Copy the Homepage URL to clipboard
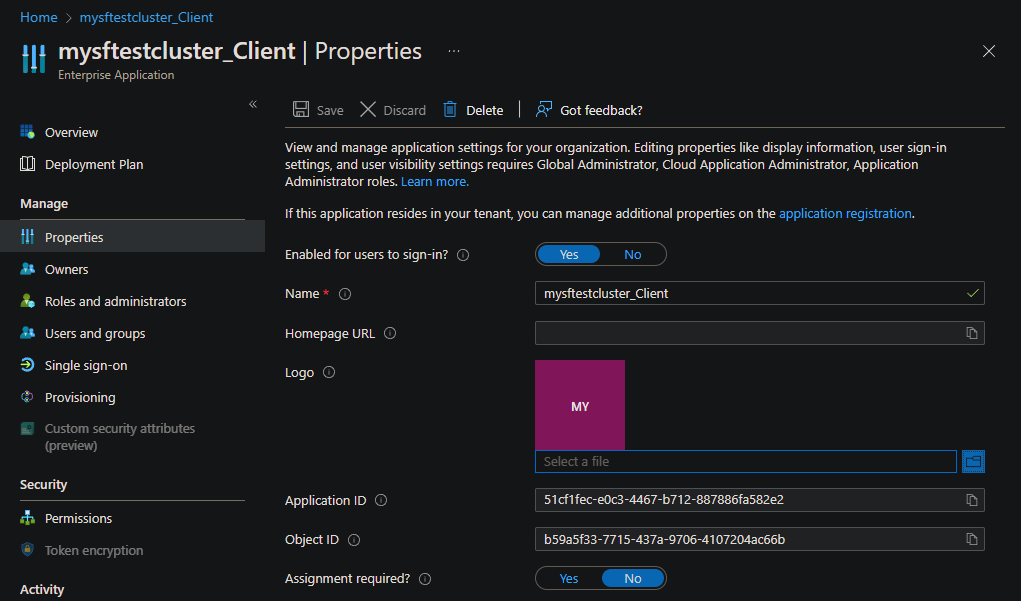1021x601 pixels. pyautogui.click(x=972, y=333)
